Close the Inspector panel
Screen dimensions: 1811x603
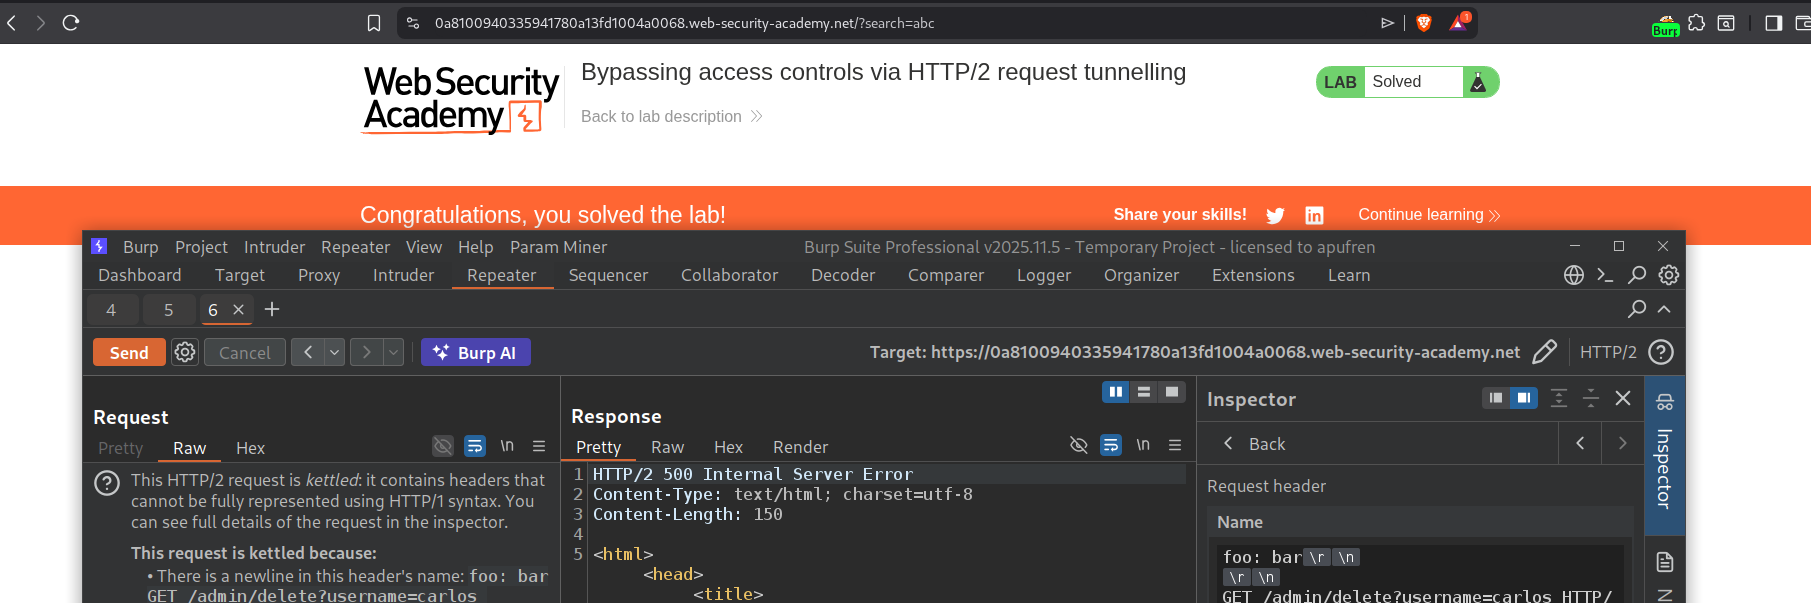[1623, 398]
